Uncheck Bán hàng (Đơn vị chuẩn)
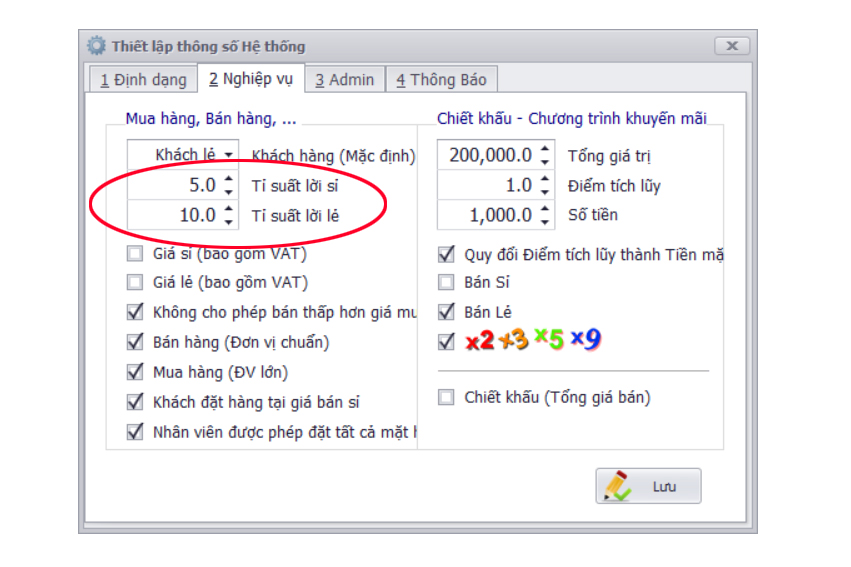Image resolution: width=851 pixels, height=567 pixels. (x=135, y=342)
